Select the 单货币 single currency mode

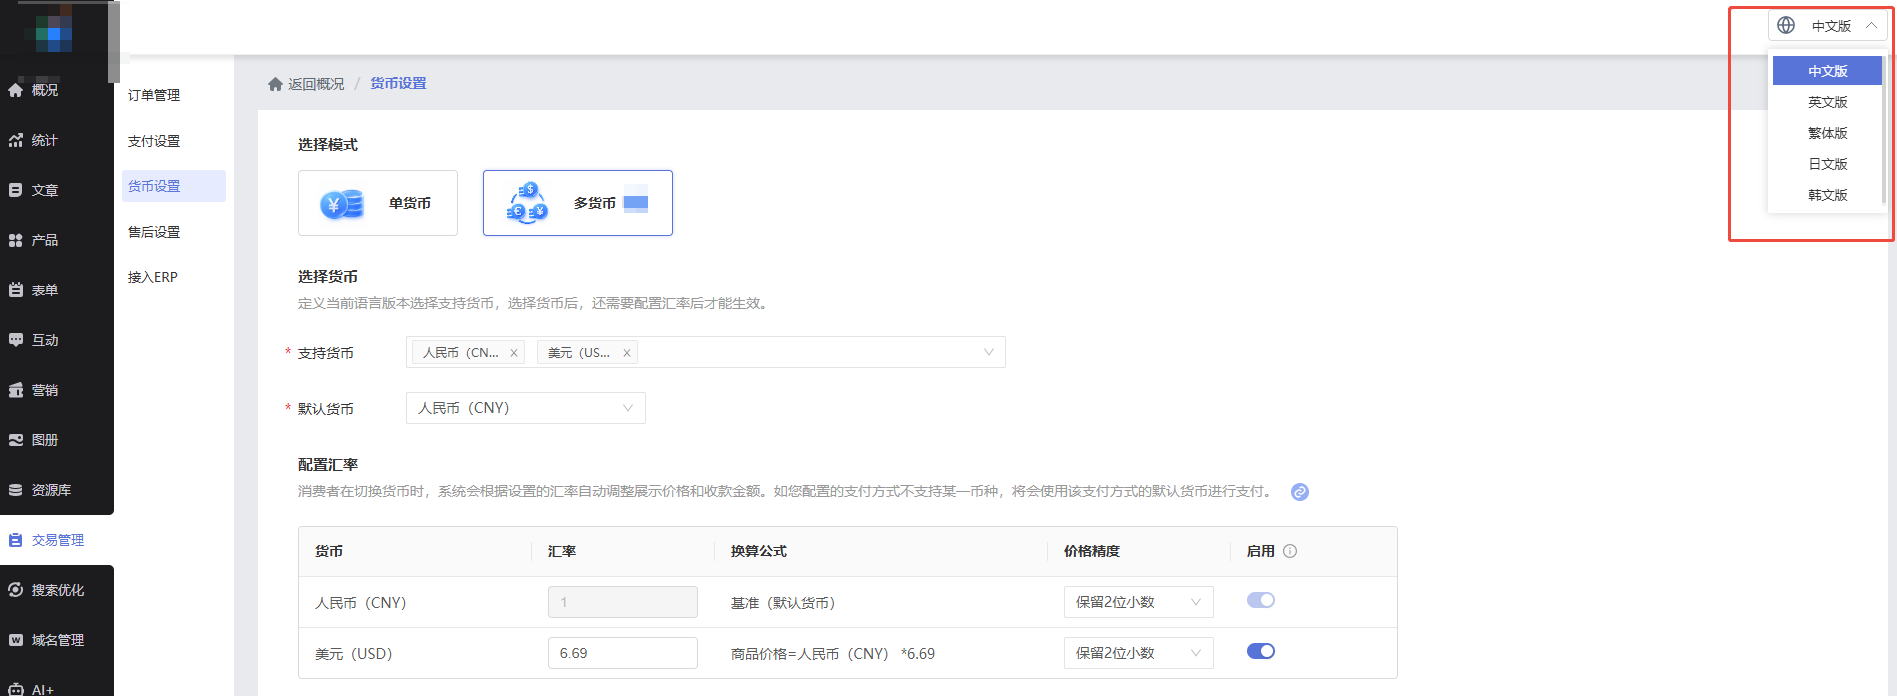point(378,203)
